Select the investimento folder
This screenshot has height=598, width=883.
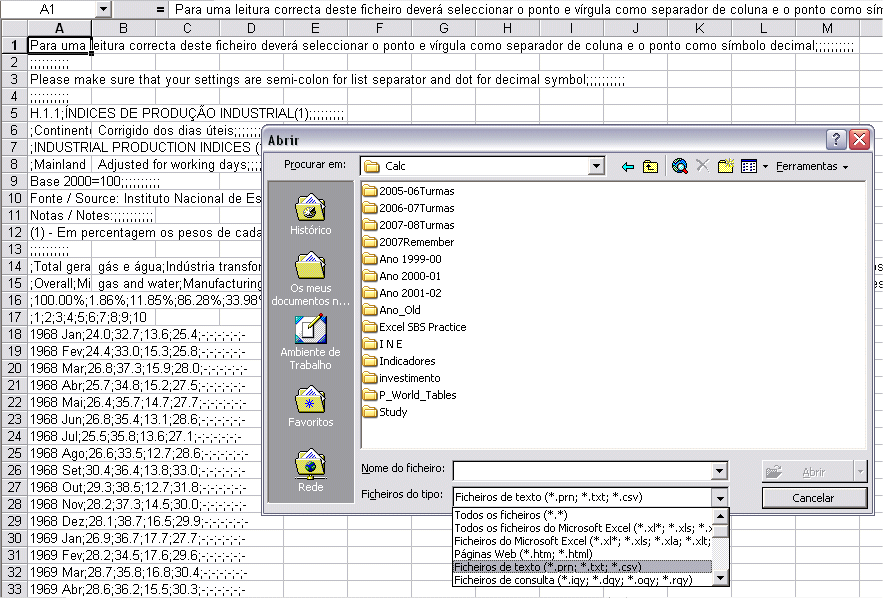pyautogui.click(x=402, y=378)
